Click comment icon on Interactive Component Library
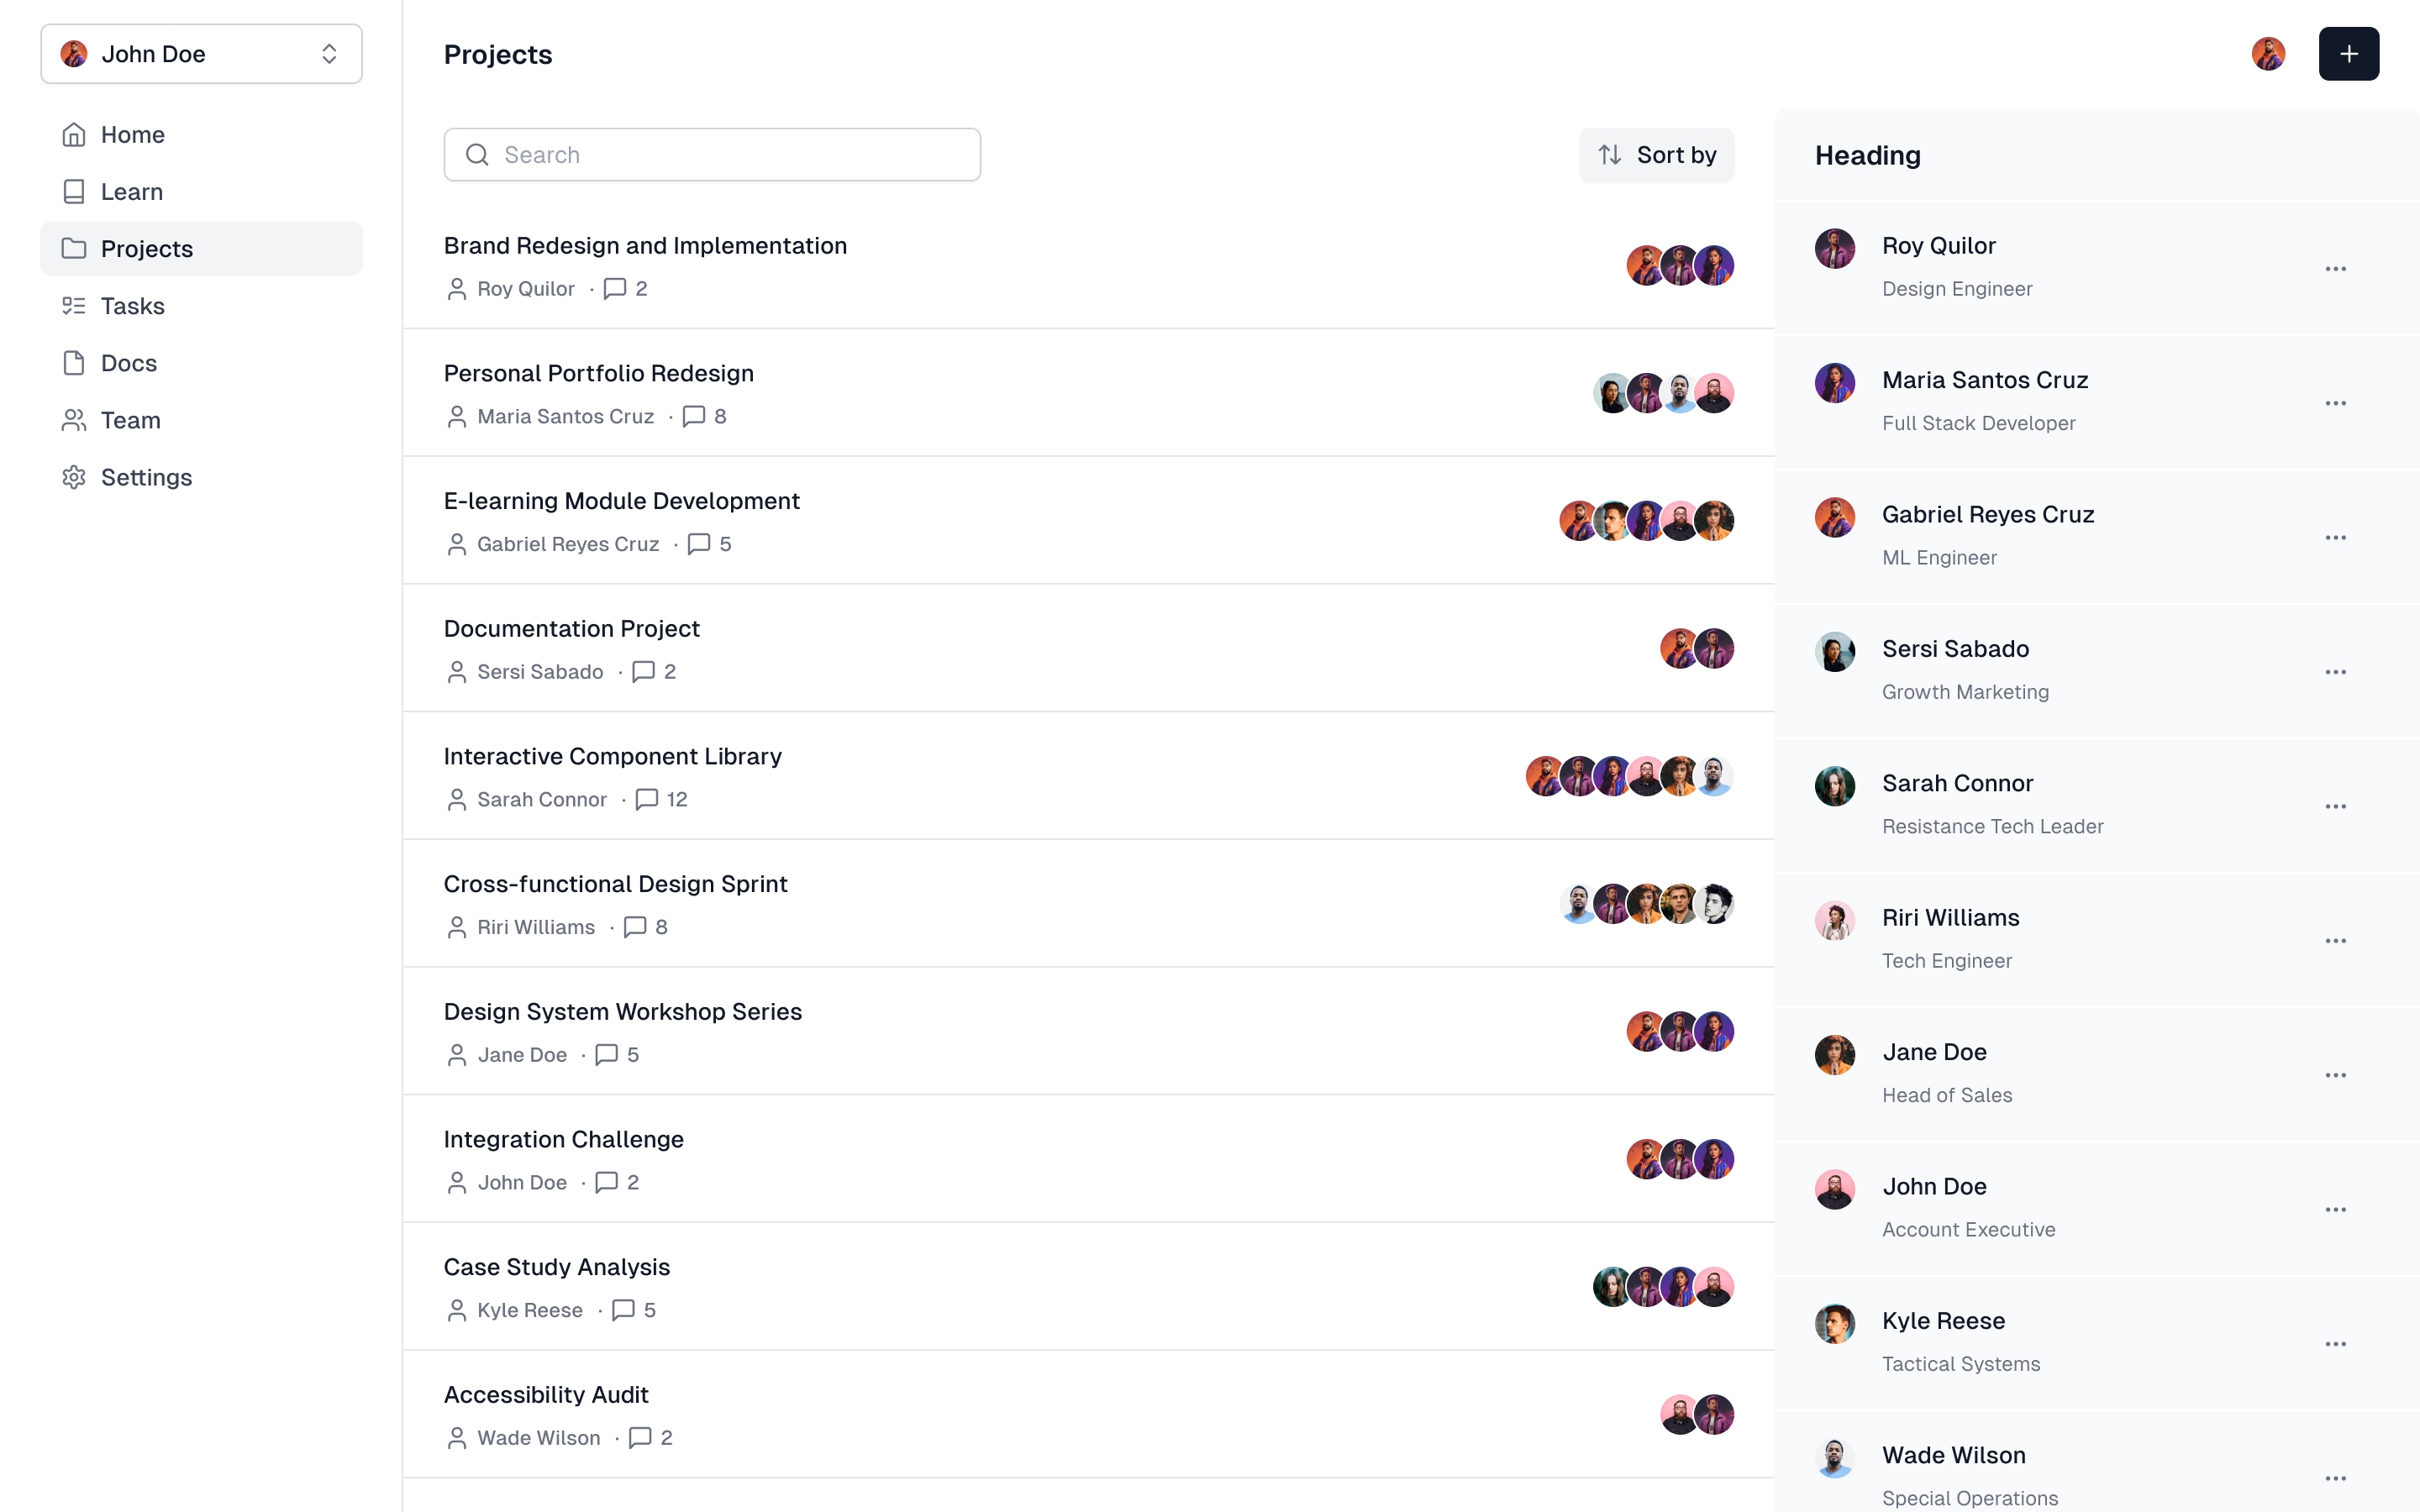The width and height of the screenshot is (2420, 1512). 647,799
